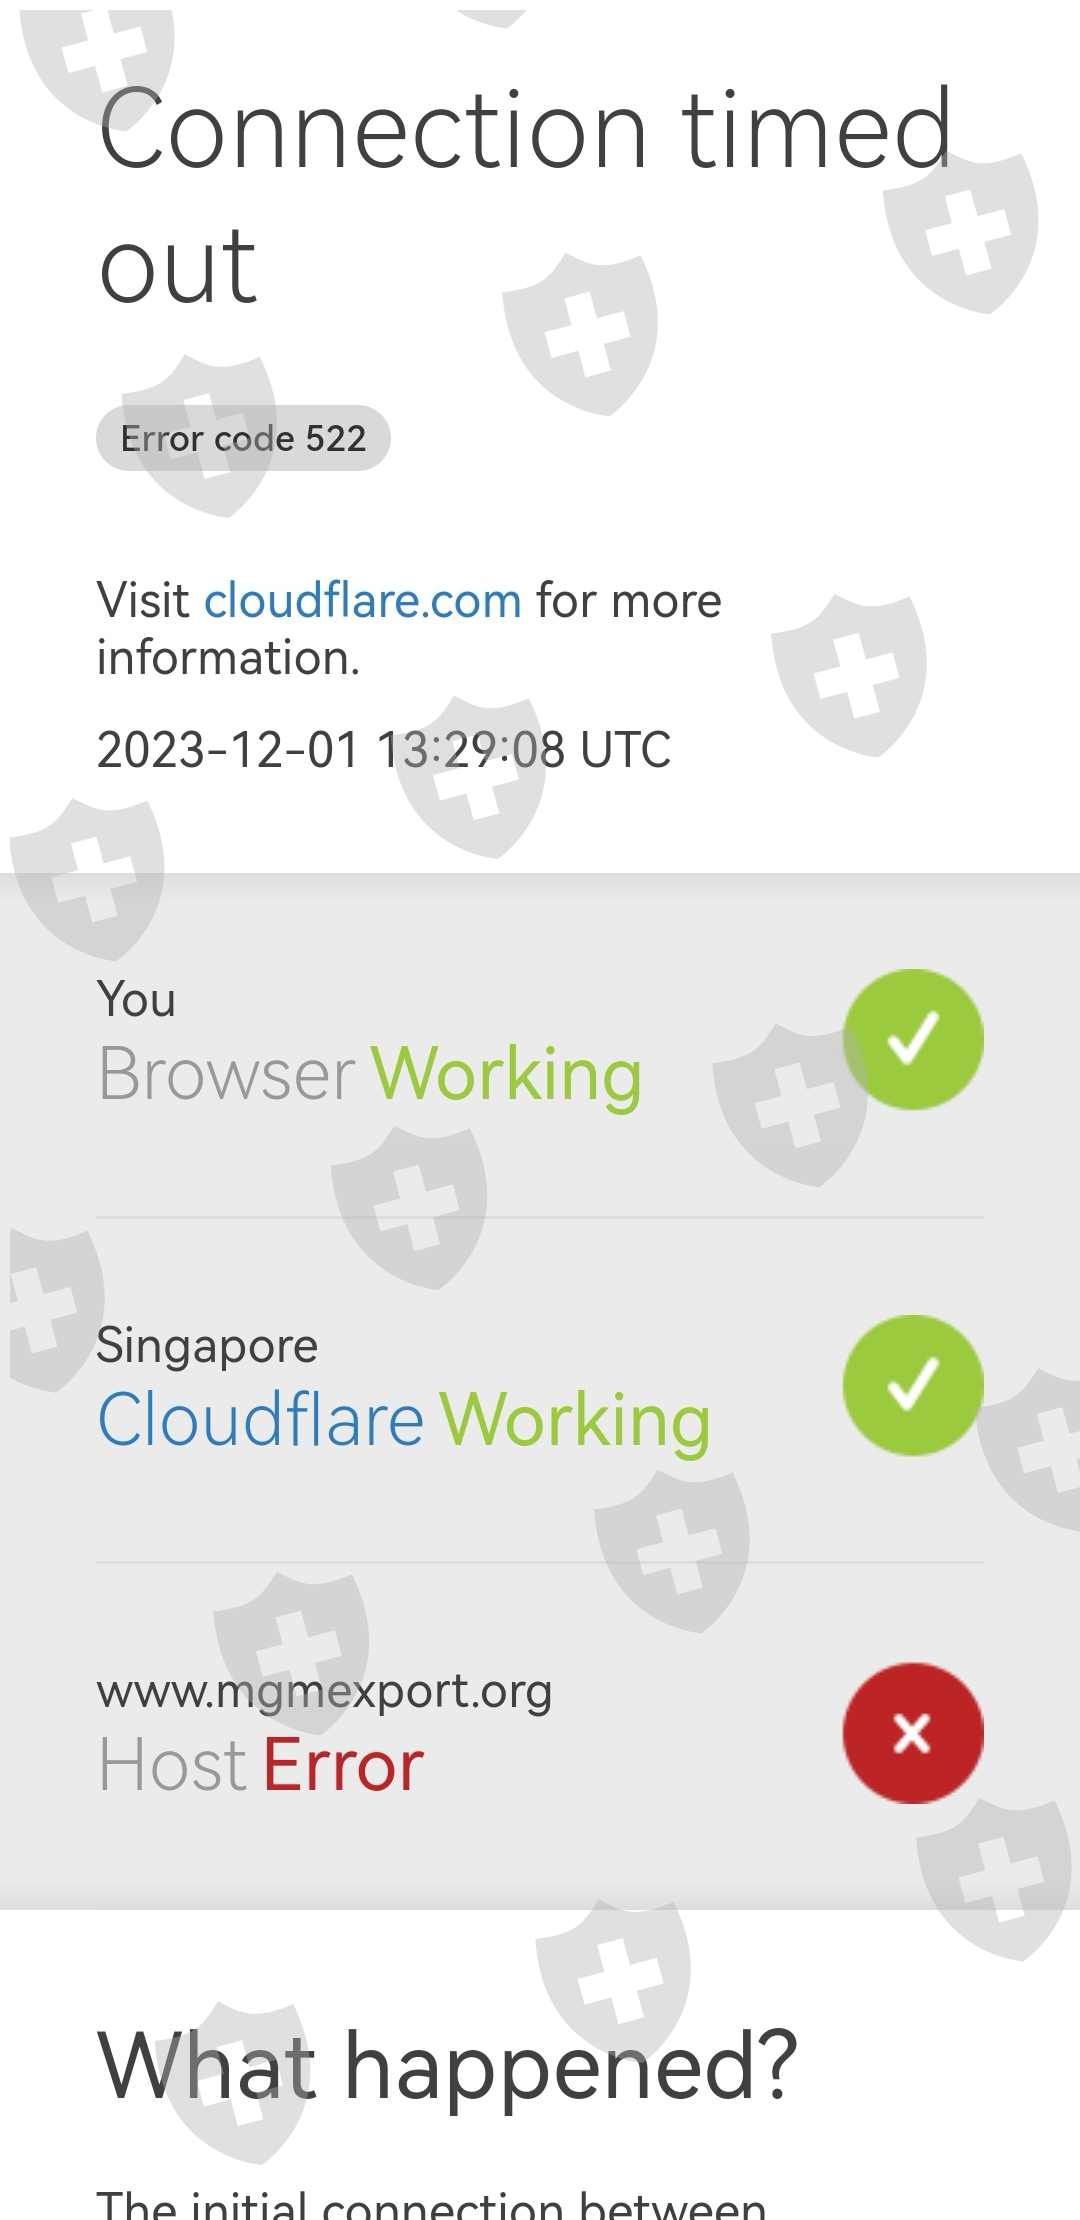This screenshot has height=2220, width=1080.
Task: Click the shield watermark overlapping the timestamp
Action: click(472, 777)
